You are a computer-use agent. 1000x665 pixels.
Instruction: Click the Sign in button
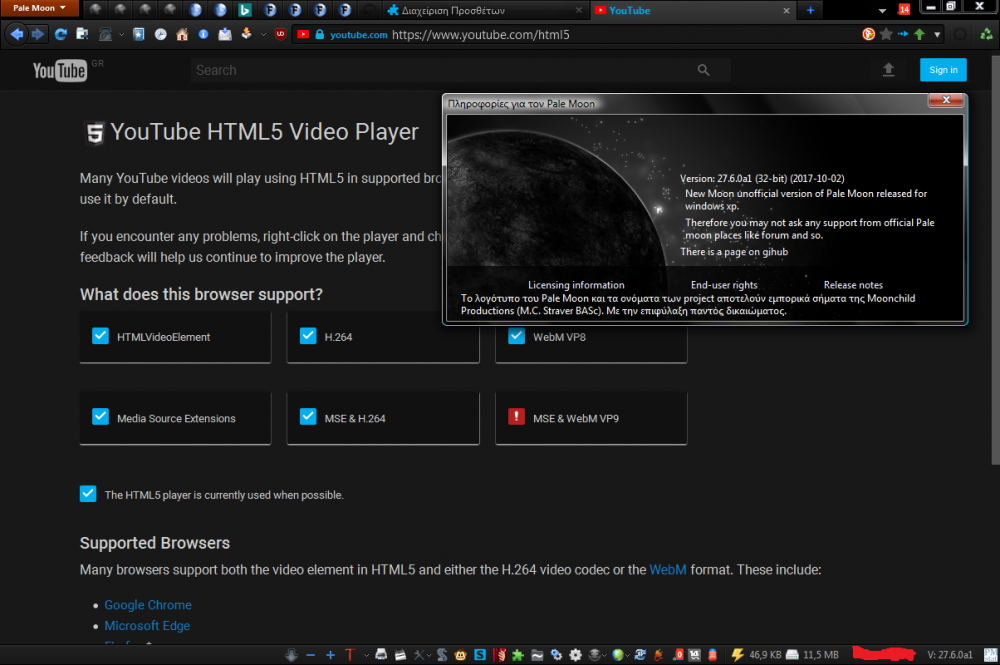[943, 69]
